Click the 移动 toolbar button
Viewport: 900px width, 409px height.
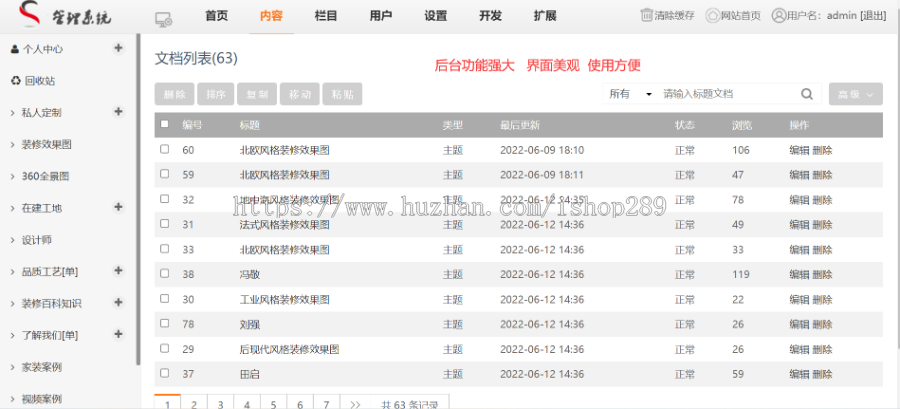tap(300, 94)
